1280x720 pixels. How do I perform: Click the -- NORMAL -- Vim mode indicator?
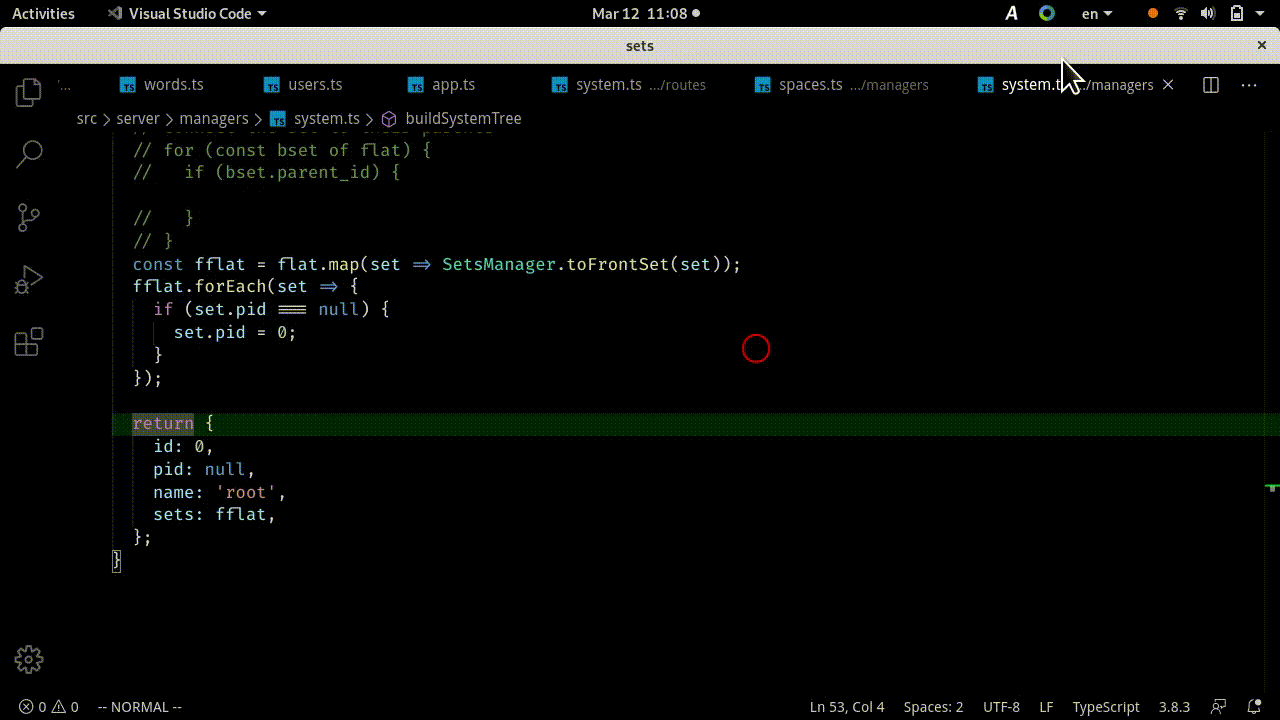pos(140,707)
